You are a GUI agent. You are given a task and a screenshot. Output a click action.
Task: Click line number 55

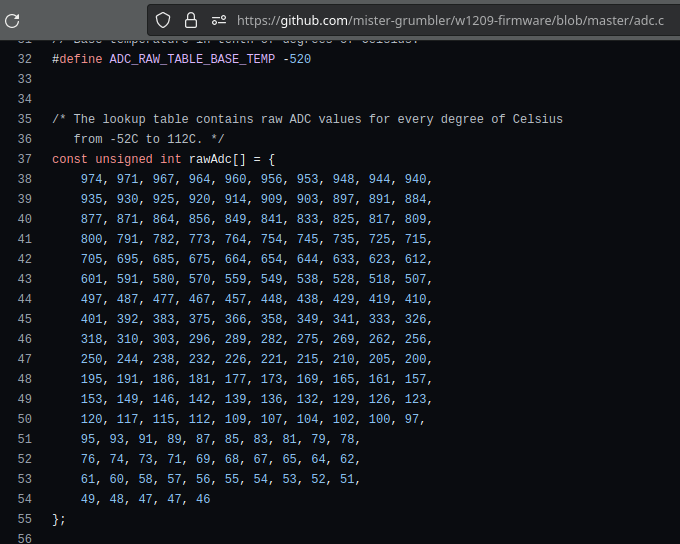pos(25,519)
